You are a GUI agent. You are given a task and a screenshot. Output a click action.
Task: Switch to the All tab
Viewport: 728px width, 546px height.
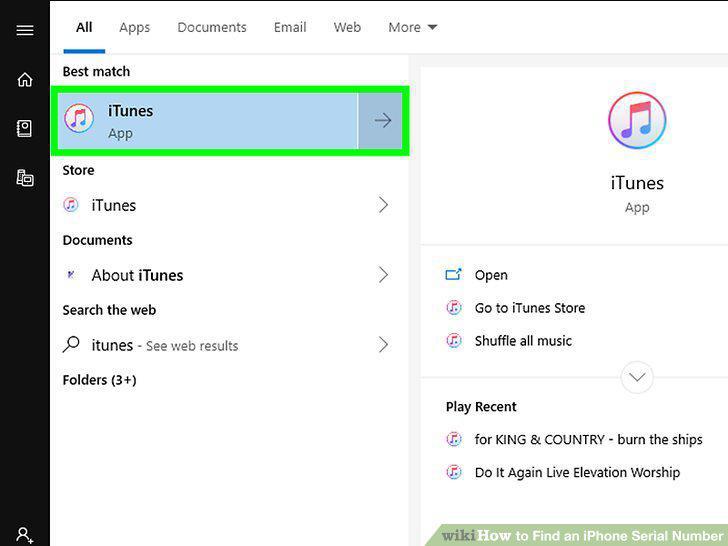click(x=84, y=27)
